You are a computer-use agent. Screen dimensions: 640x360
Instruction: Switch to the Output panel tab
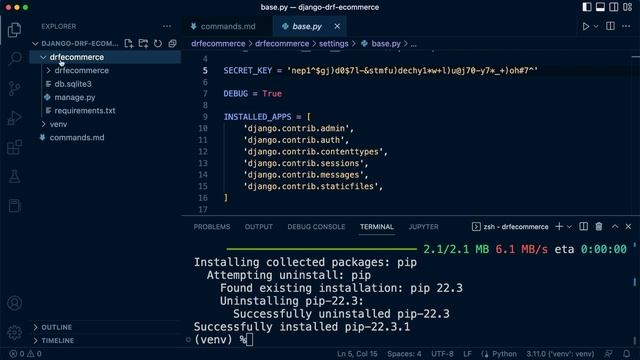click(x=258, y=227)
